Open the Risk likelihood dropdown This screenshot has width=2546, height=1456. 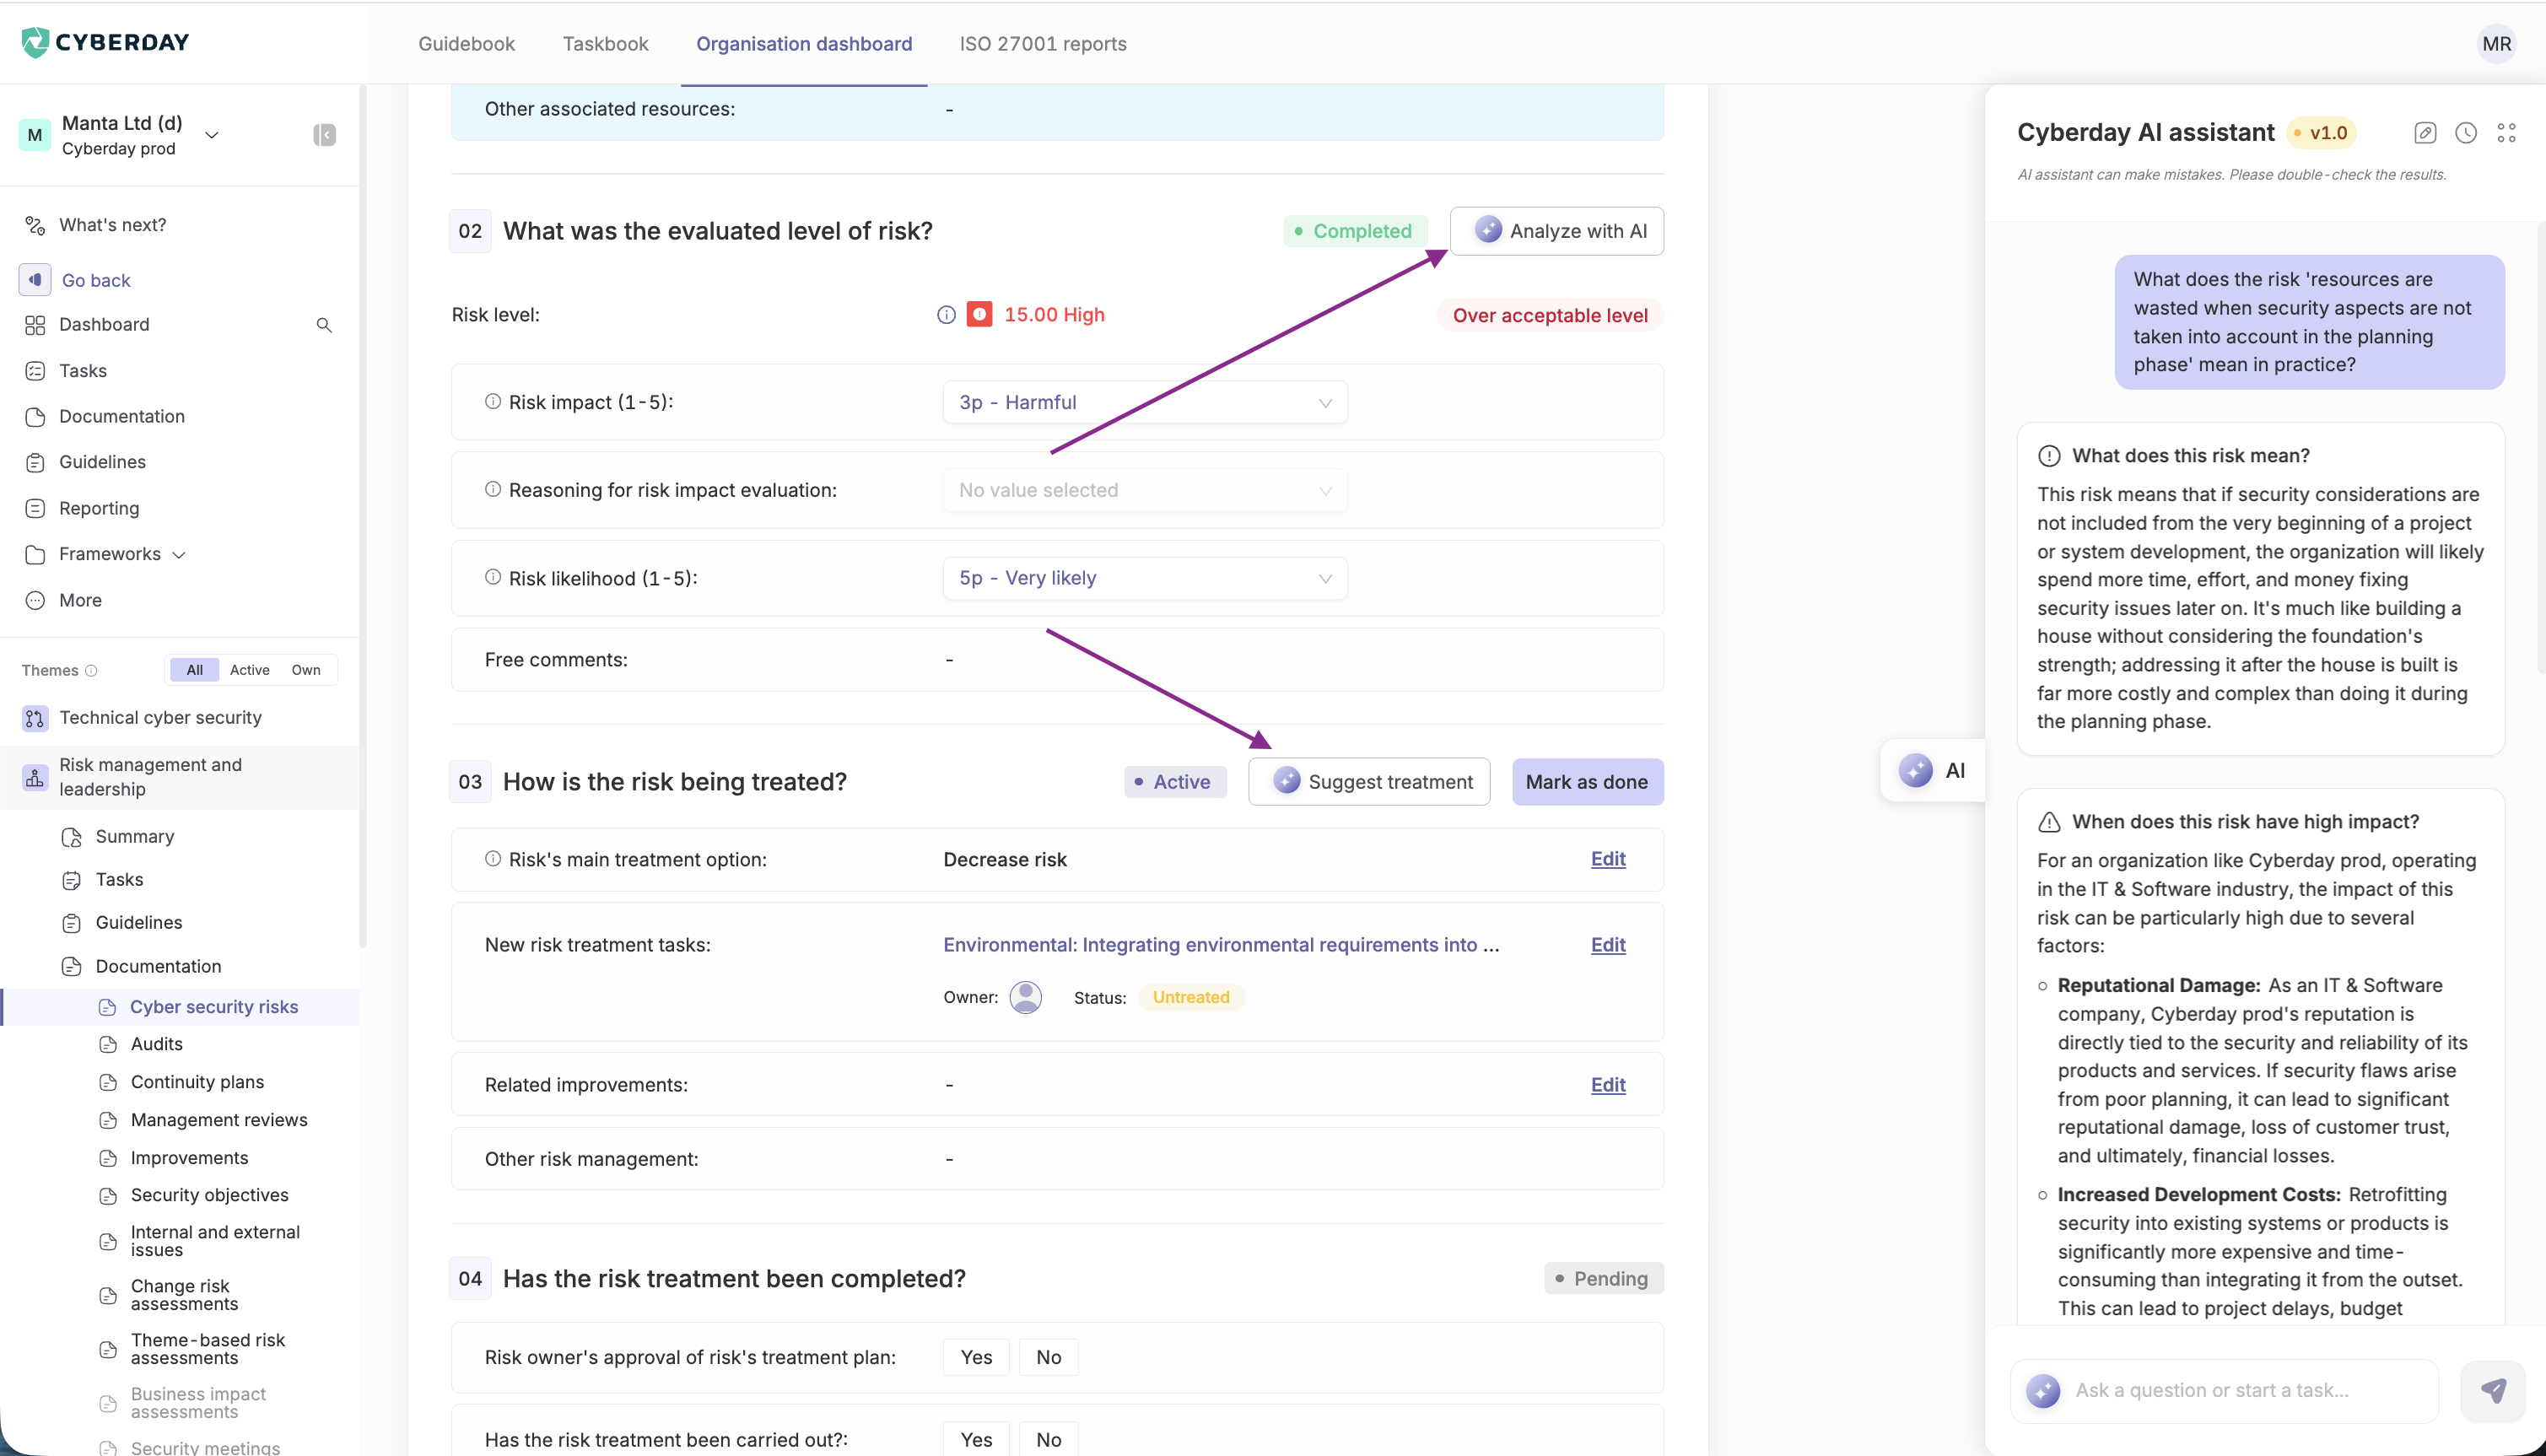pyautogui.click(x=1144, y=578)
